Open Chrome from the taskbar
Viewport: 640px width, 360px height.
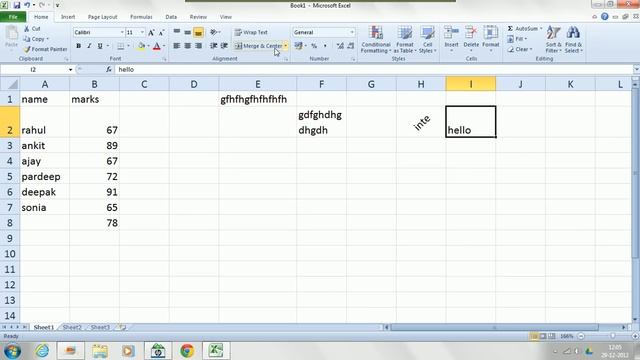point(187,351)
